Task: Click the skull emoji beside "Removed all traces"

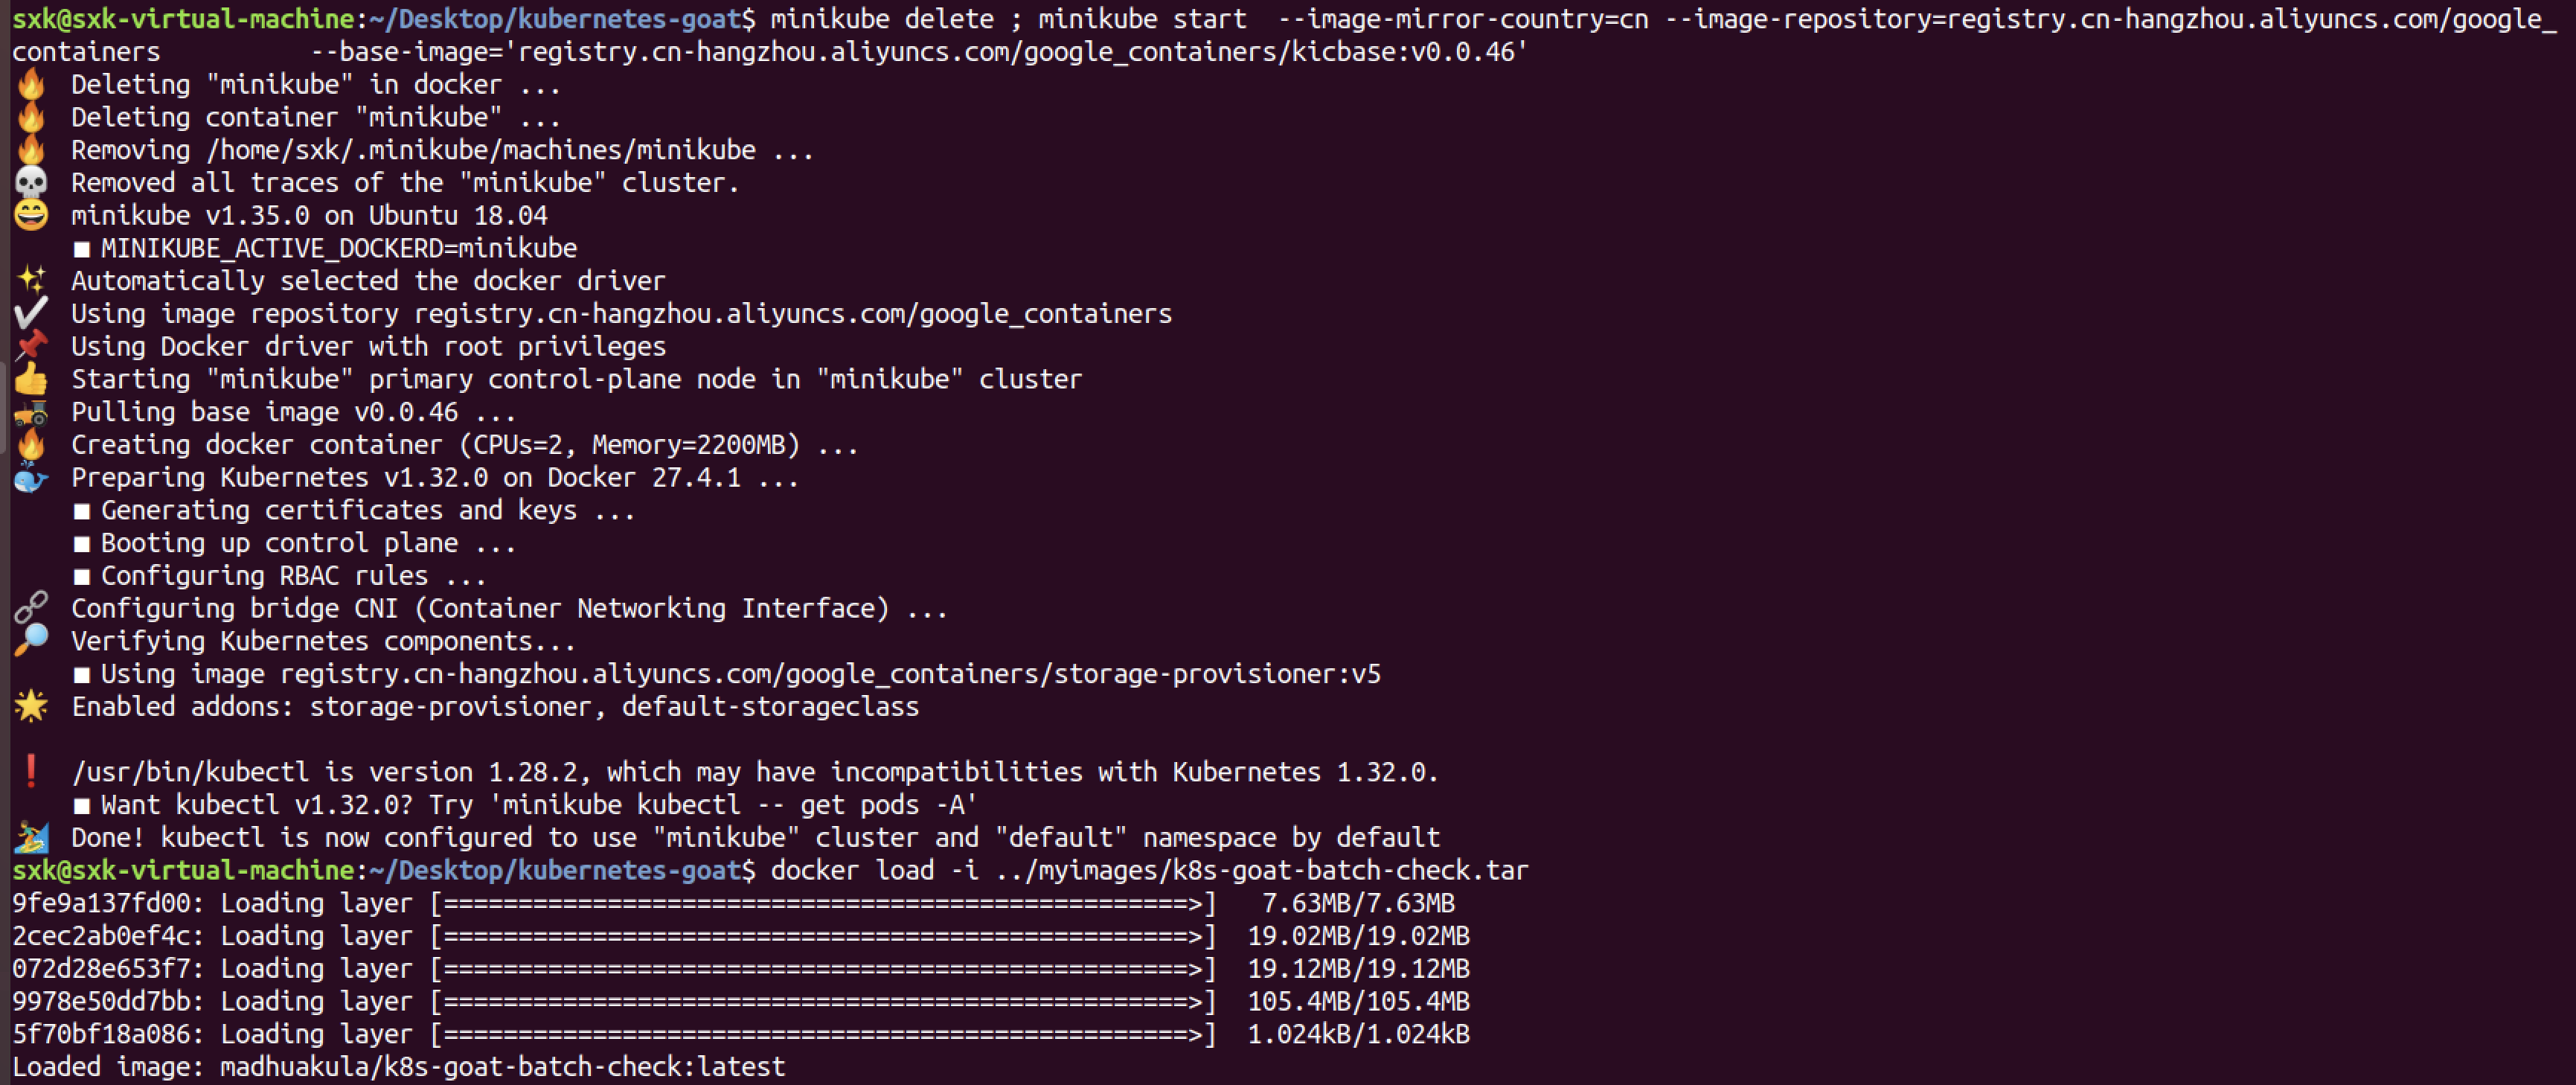Action: (31, 183)
